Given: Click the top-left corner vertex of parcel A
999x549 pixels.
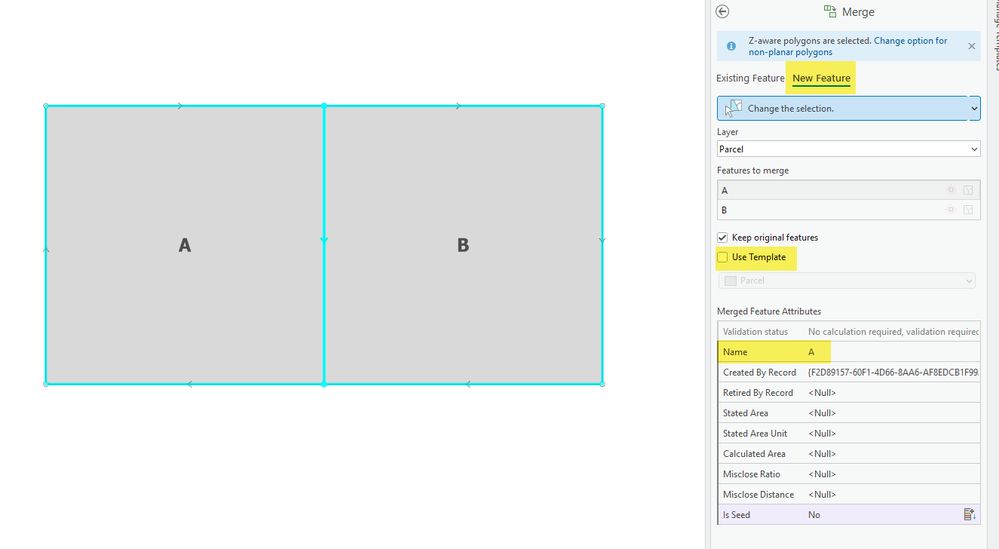Looking at the screenshot, I should click(x=46, y=106).
